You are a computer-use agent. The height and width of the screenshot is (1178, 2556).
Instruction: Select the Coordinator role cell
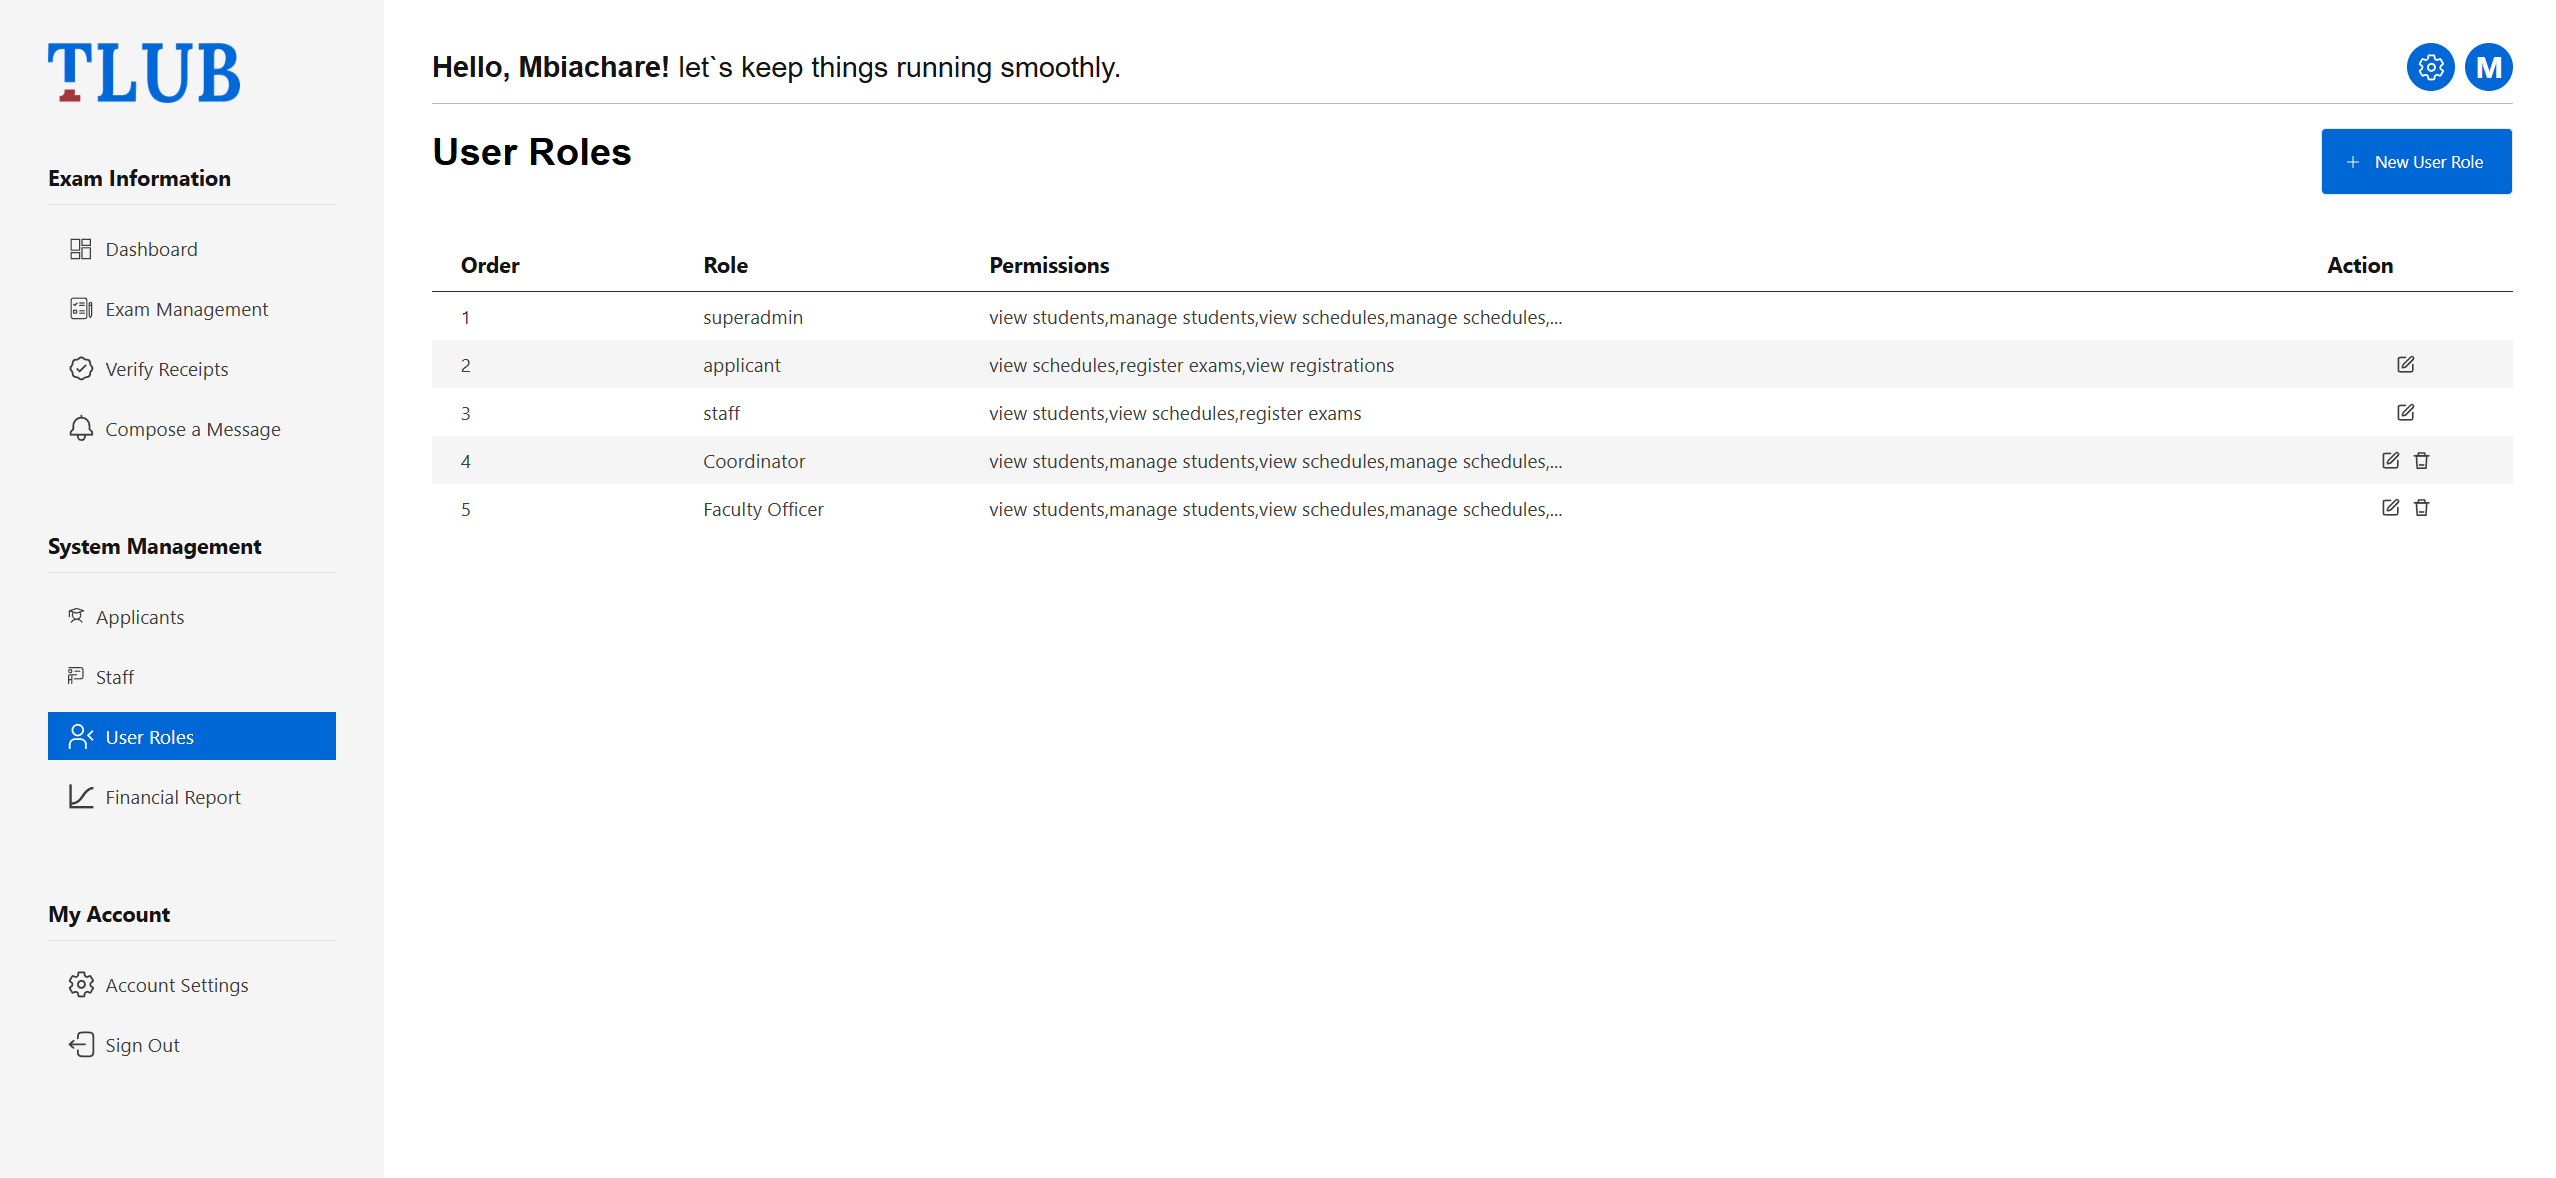pyautogui.click(x=754, y=461)
